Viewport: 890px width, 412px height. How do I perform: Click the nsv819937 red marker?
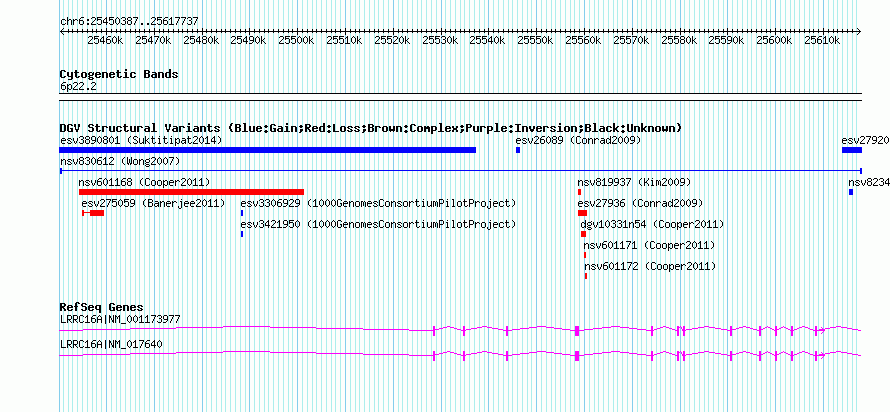point(580,192)
